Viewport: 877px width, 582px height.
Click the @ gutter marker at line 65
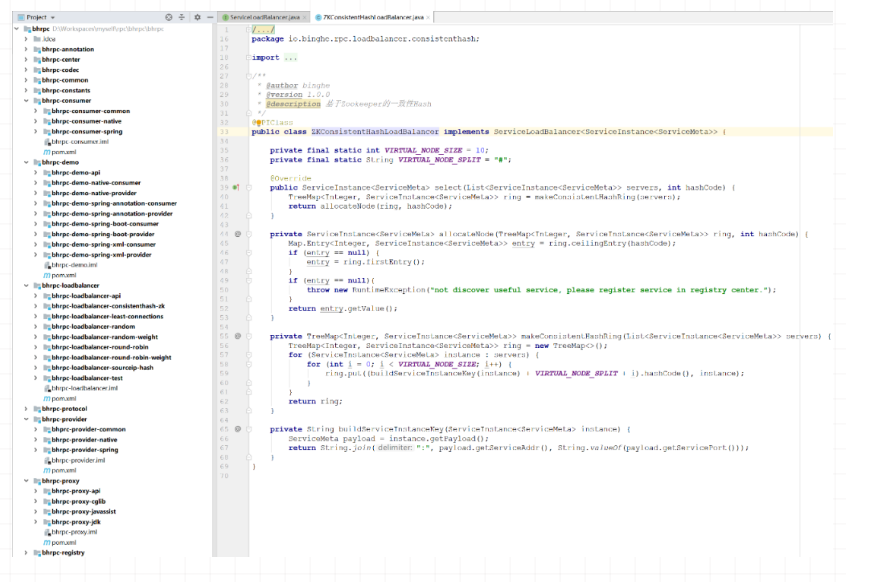[x=237, y=429]
